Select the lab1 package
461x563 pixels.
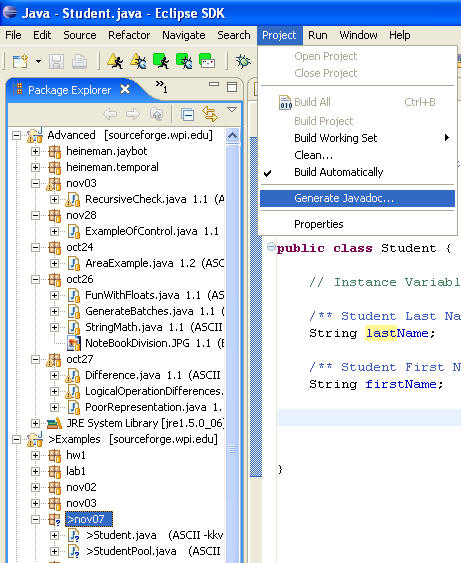pos(76,471)
